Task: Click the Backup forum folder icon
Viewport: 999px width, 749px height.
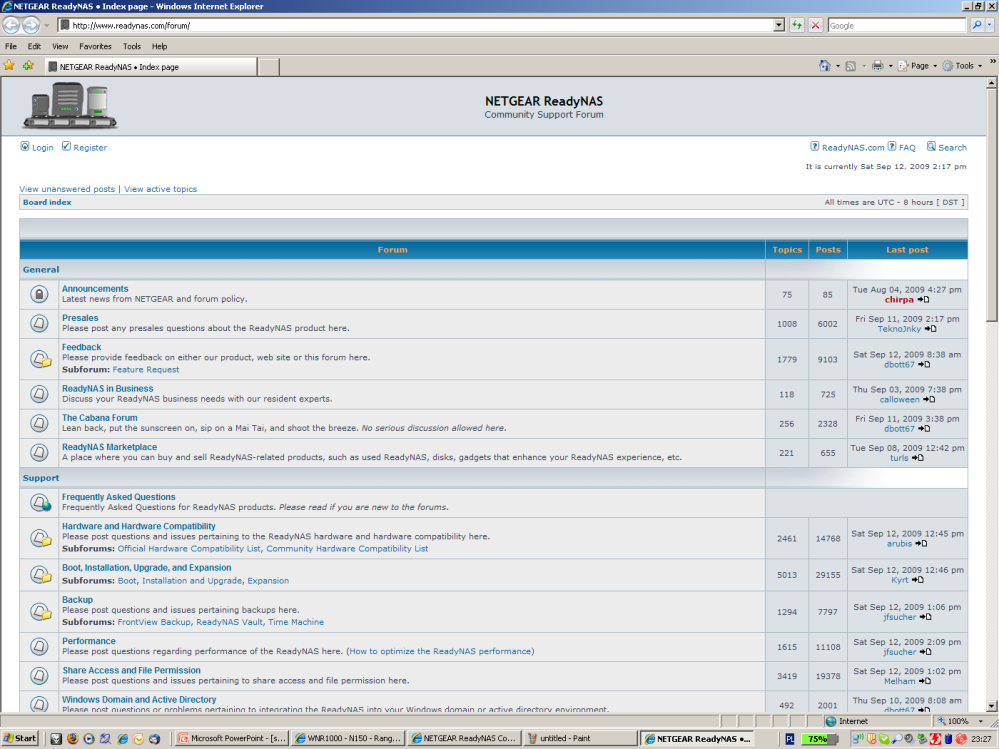Action: click(x=41, y=611)
